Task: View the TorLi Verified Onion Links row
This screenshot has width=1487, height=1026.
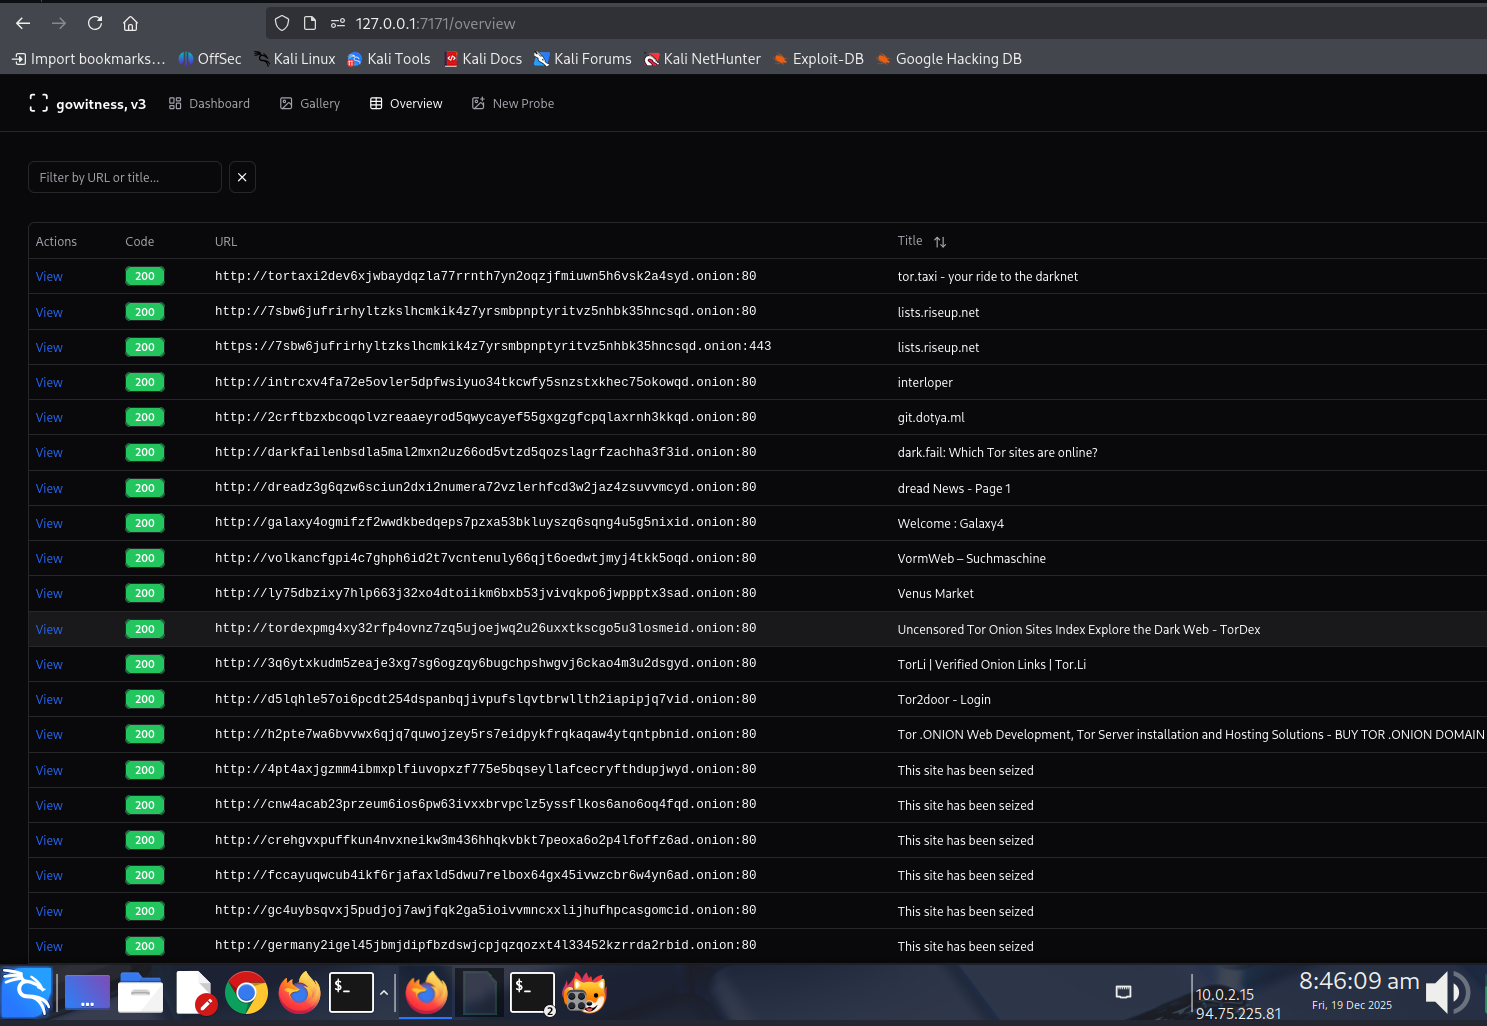Action: pyautogui.click(x=49, y=664)
